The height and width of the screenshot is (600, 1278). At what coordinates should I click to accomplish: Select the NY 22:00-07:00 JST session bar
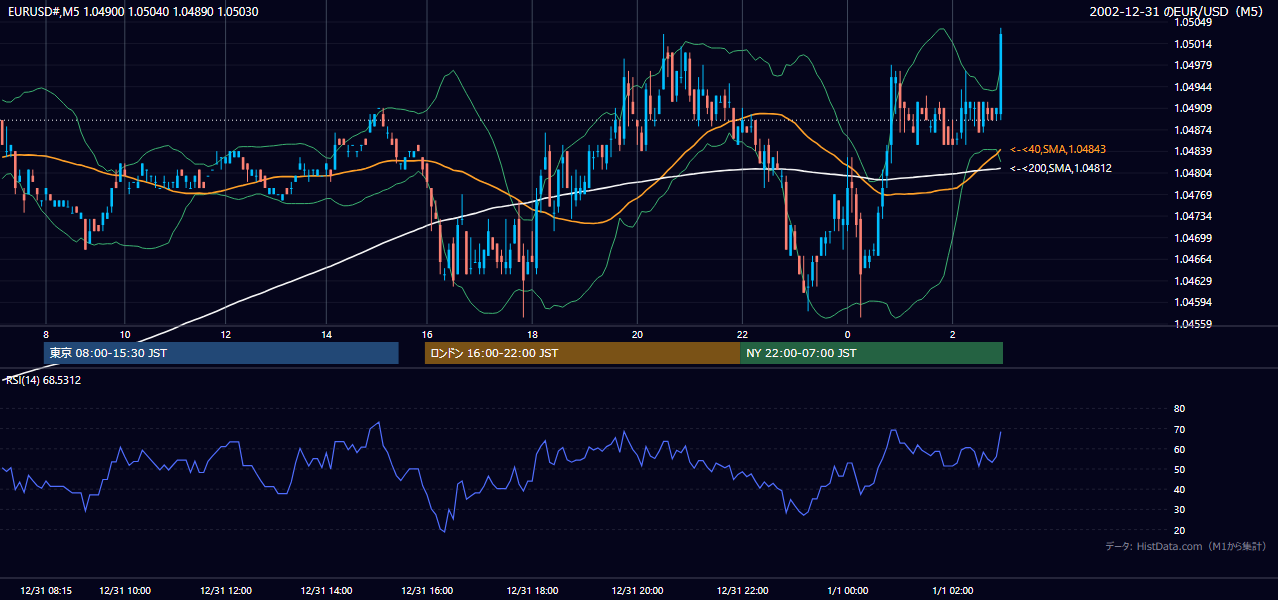(x=871, y=353)
